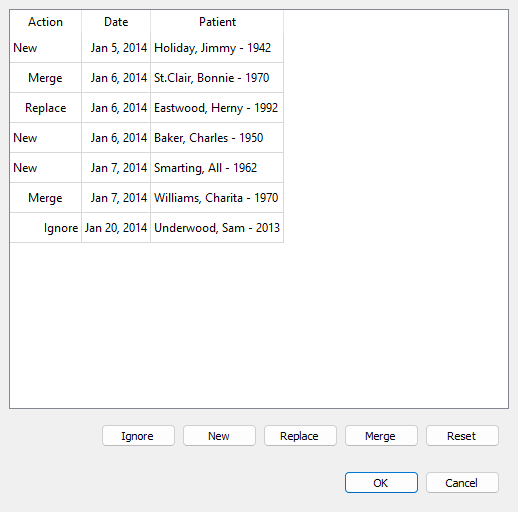Confirm with the OK button

[381, 482]
